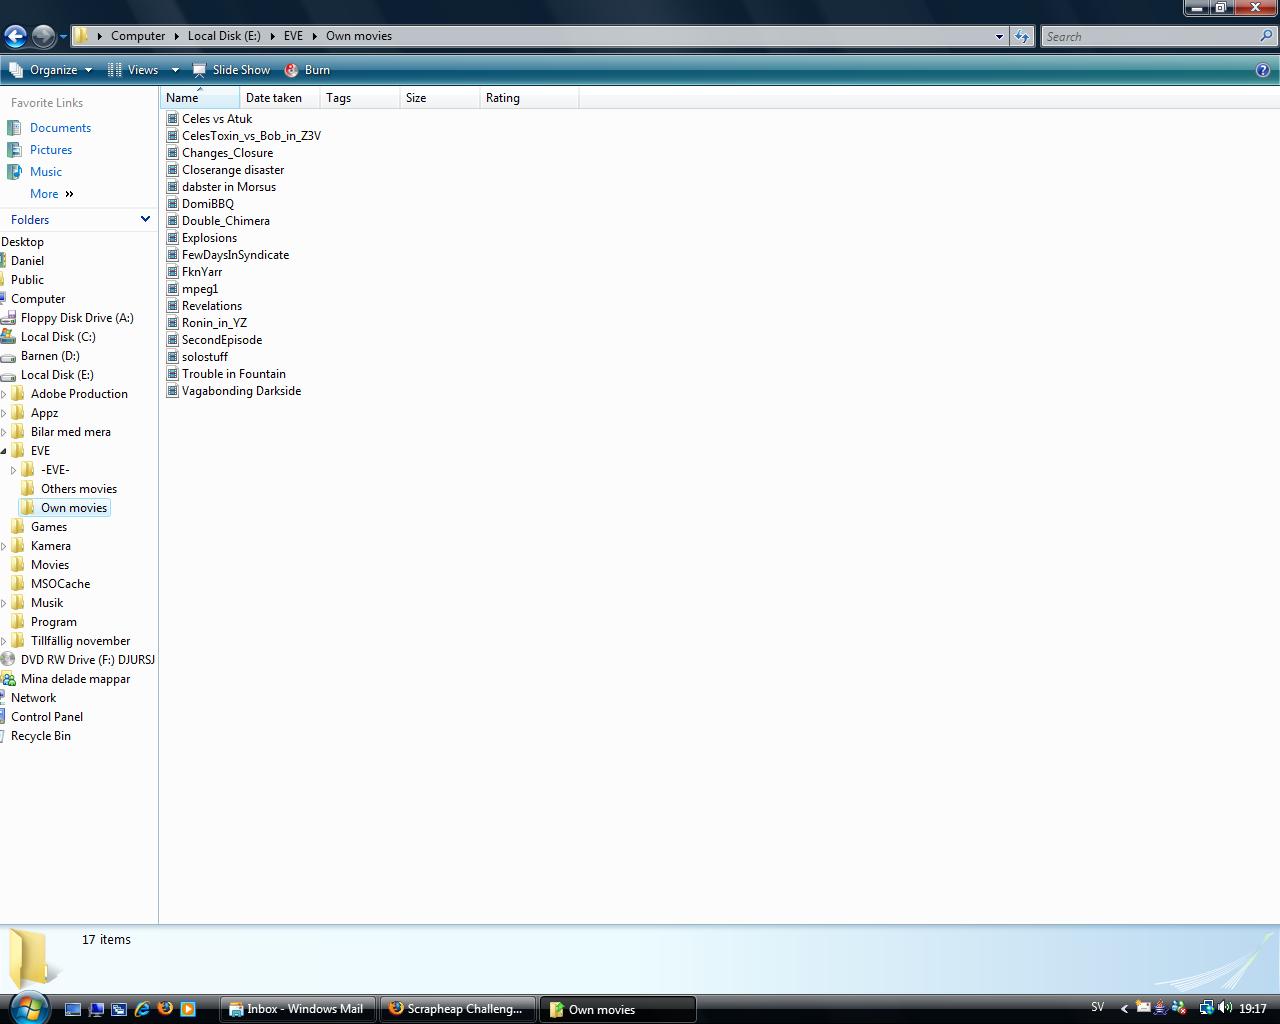Sort by the Date taken column

(x=280, y=98)
